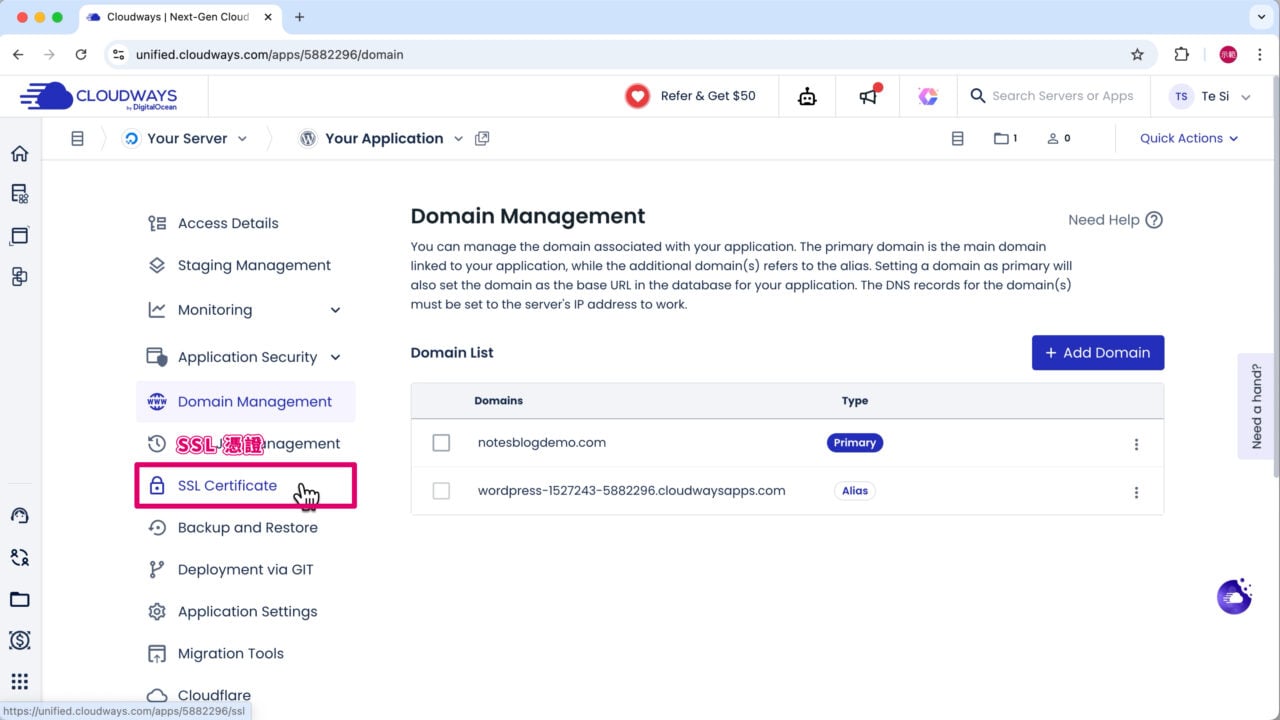
Task: Click the Add Domain button
Action: 1097,353
